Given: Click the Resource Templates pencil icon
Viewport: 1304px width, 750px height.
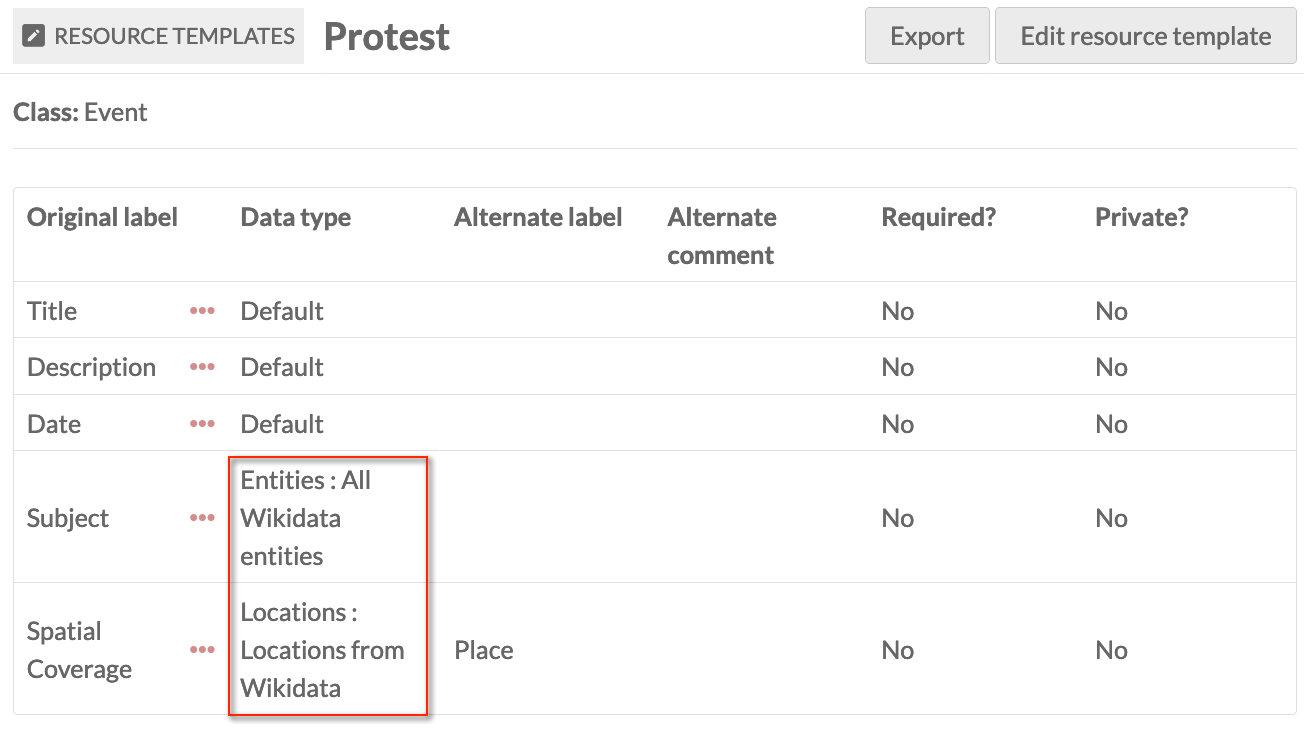Looking at the screenshot, I should (x=34, y=37).
